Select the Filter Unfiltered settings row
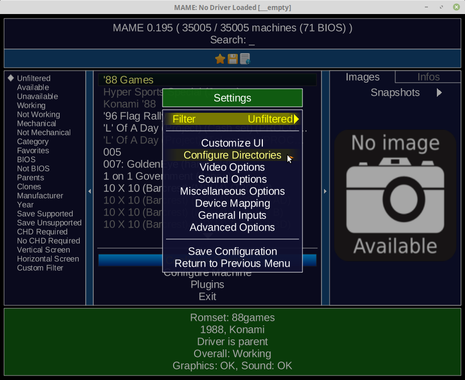The width and height of the screenshot is (465, 380). tap(232, 119)
